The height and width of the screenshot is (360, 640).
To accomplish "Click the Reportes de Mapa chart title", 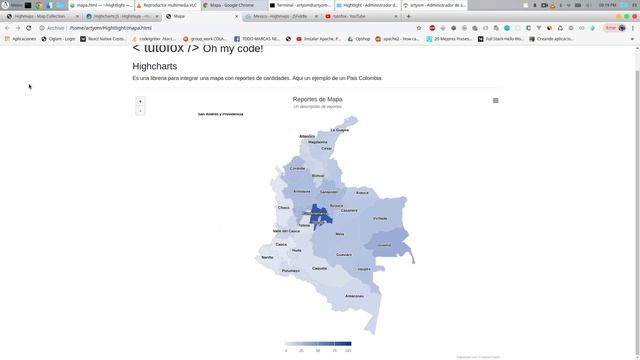I will coord(318,99).
